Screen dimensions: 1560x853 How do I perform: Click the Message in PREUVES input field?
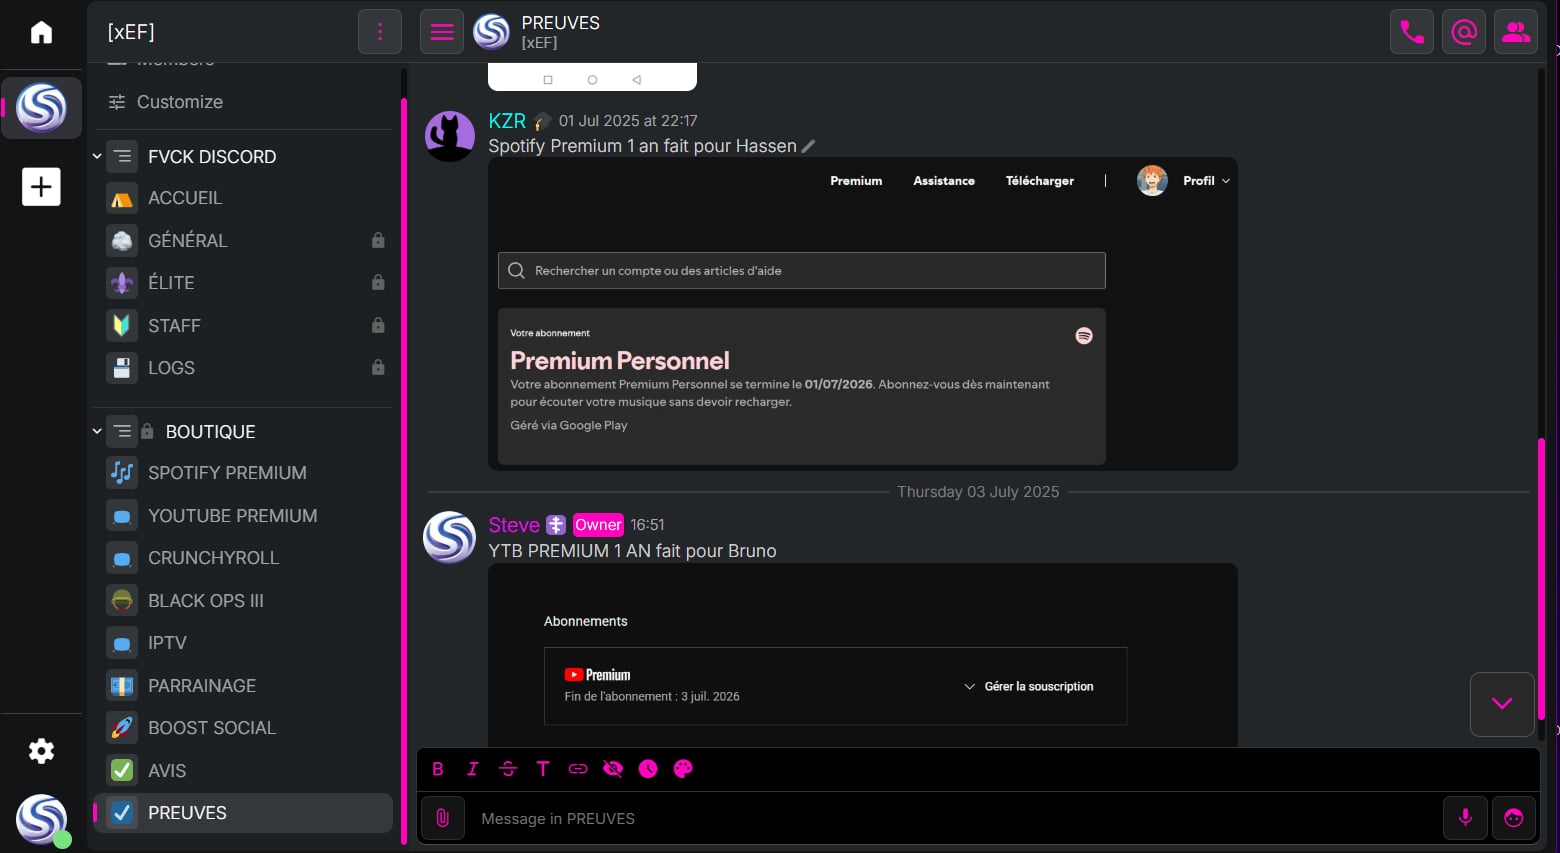953,818
